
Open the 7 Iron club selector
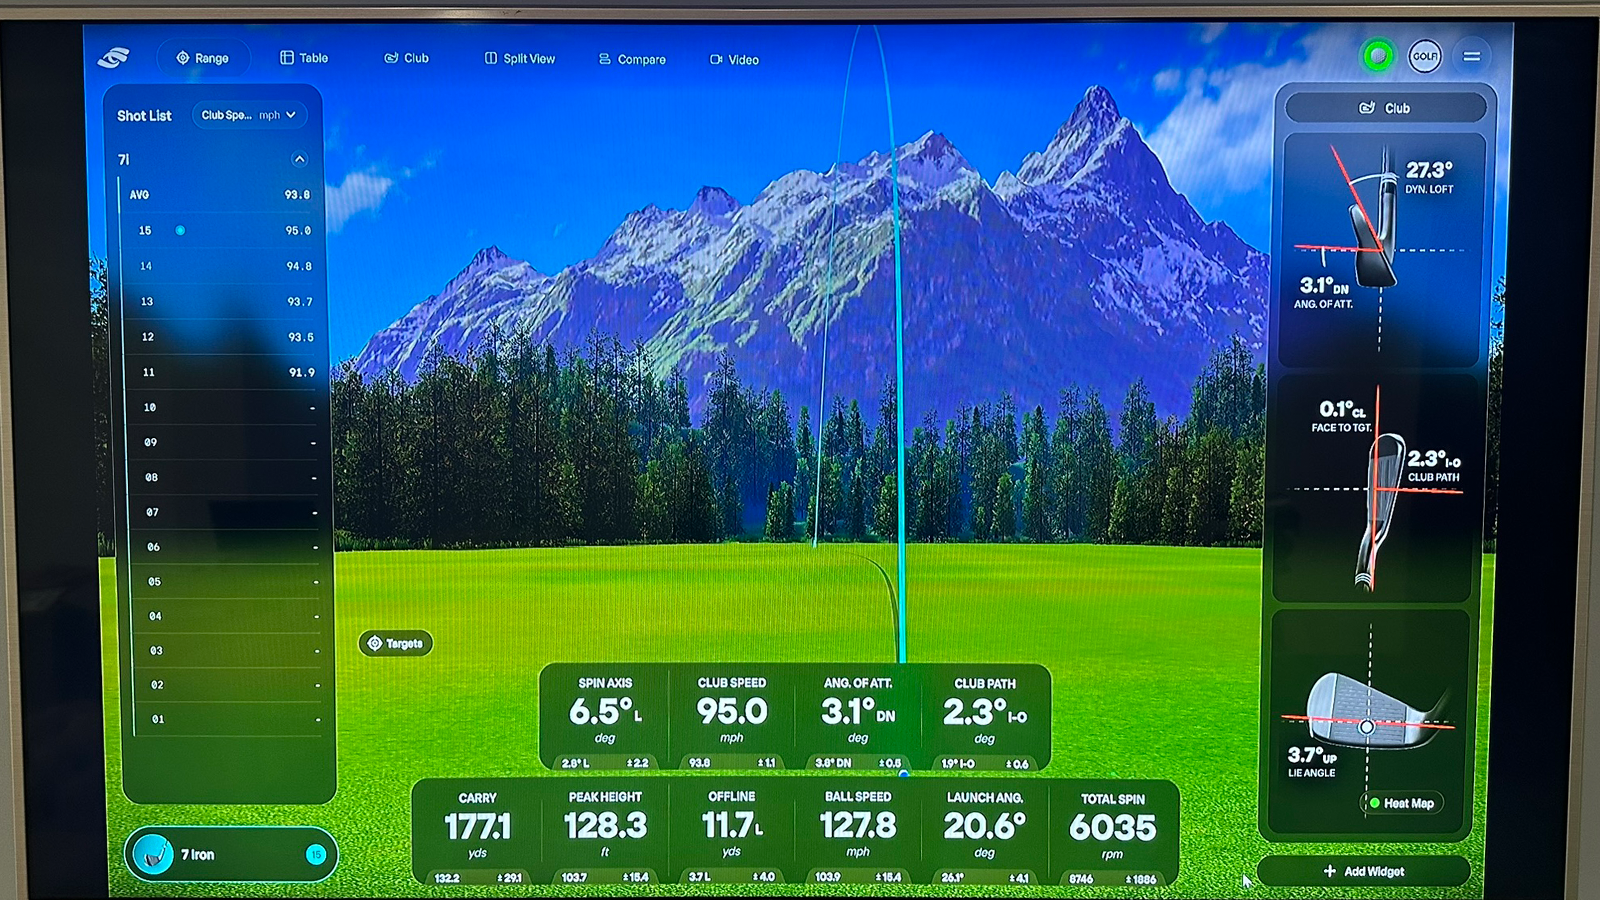tap(231, 854)
